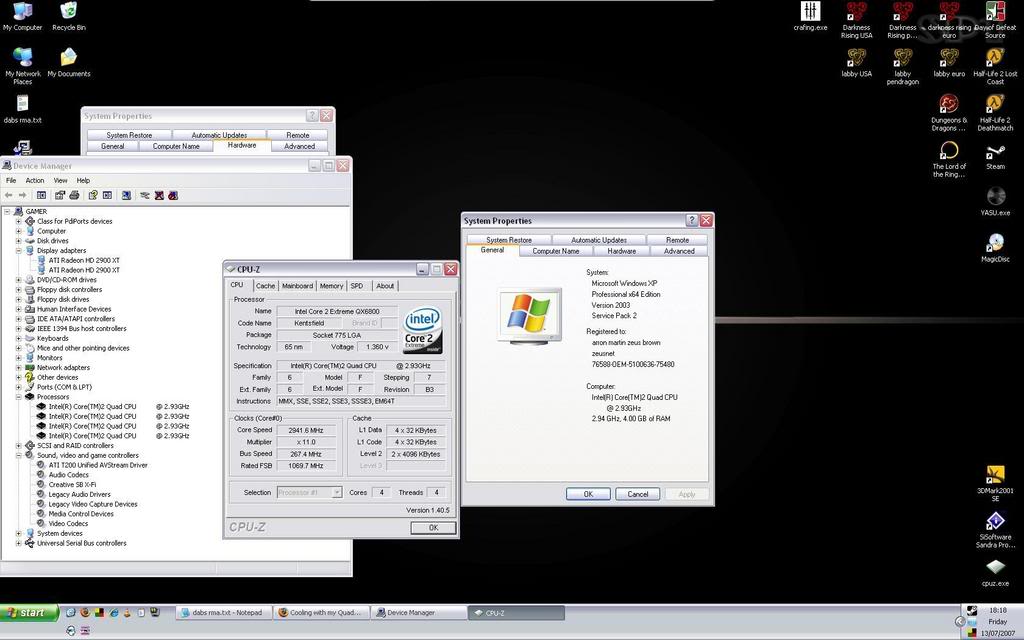
Task: Launch Internet Explorer from Quick Launch
Action: click(113, 613)
